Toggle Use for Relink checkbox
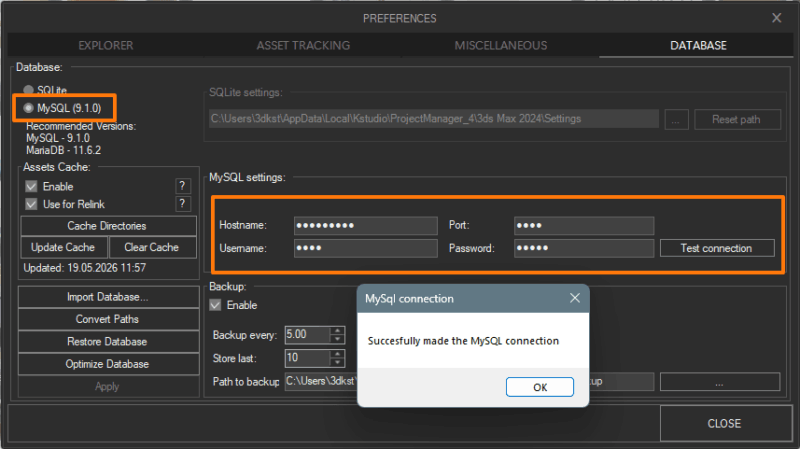 click(x=32, y=204)
